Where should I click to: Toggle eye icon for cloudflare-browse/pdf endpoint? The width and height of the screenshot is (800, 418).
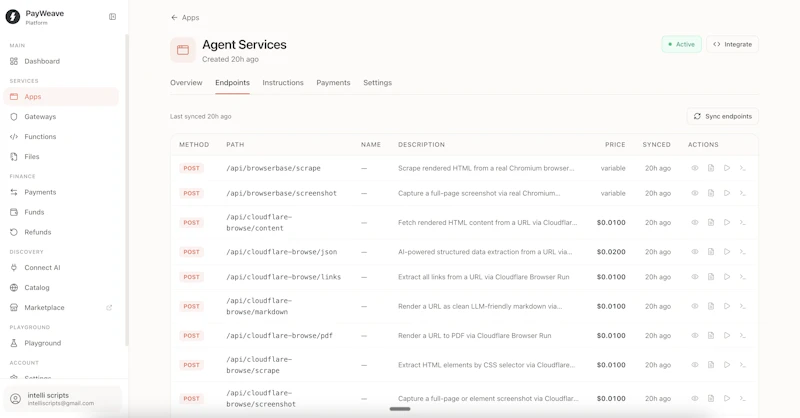(x=695, y=335)
